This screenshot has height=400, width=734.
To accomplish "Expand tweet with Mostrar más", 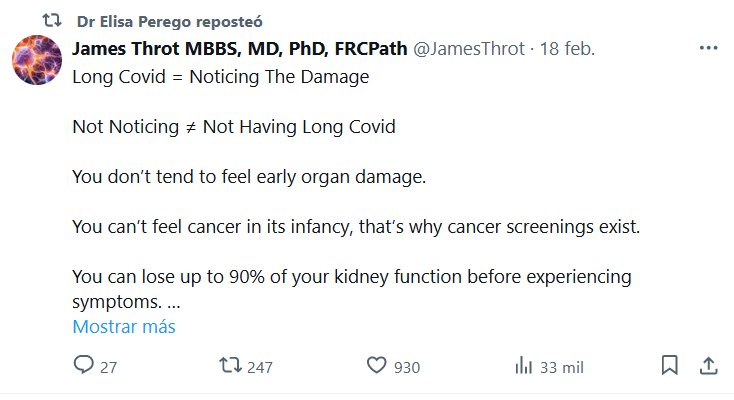I will coord(124,327).
